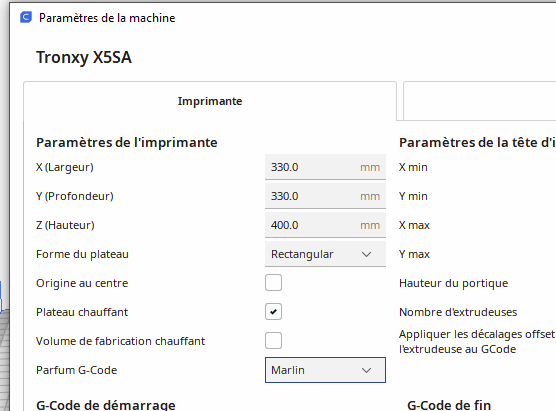This screenshot has width=556, height=411.
Task: Open the Forme du plateau dropdown
Action: click(325, 254)
